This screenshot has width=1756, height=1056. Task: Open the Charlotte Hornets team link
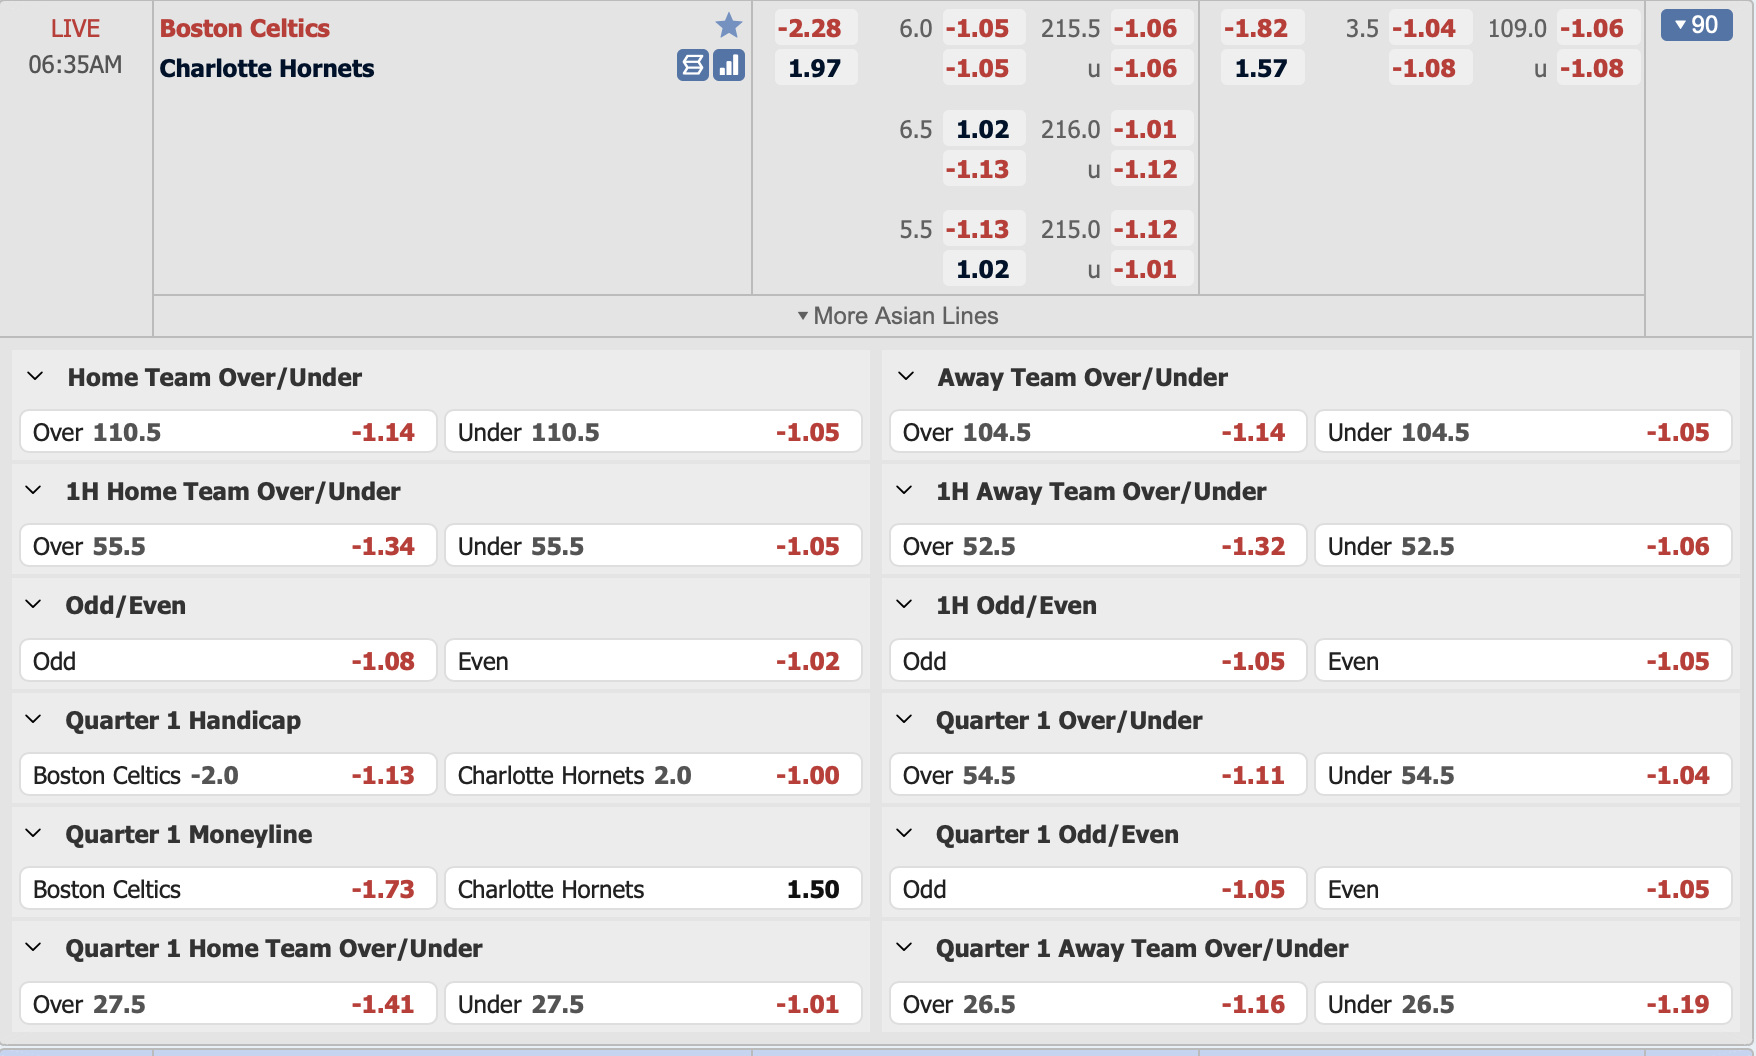tap(267, 68)
